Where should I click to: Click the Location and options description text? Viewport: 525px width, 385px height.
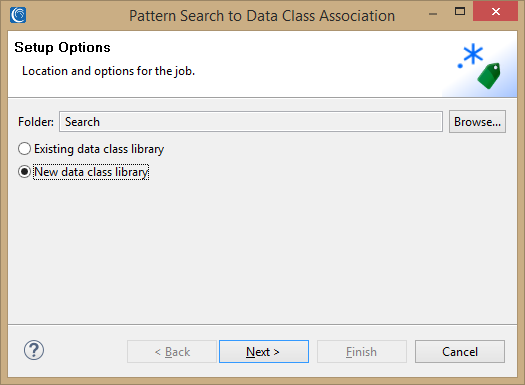point(108,71)
